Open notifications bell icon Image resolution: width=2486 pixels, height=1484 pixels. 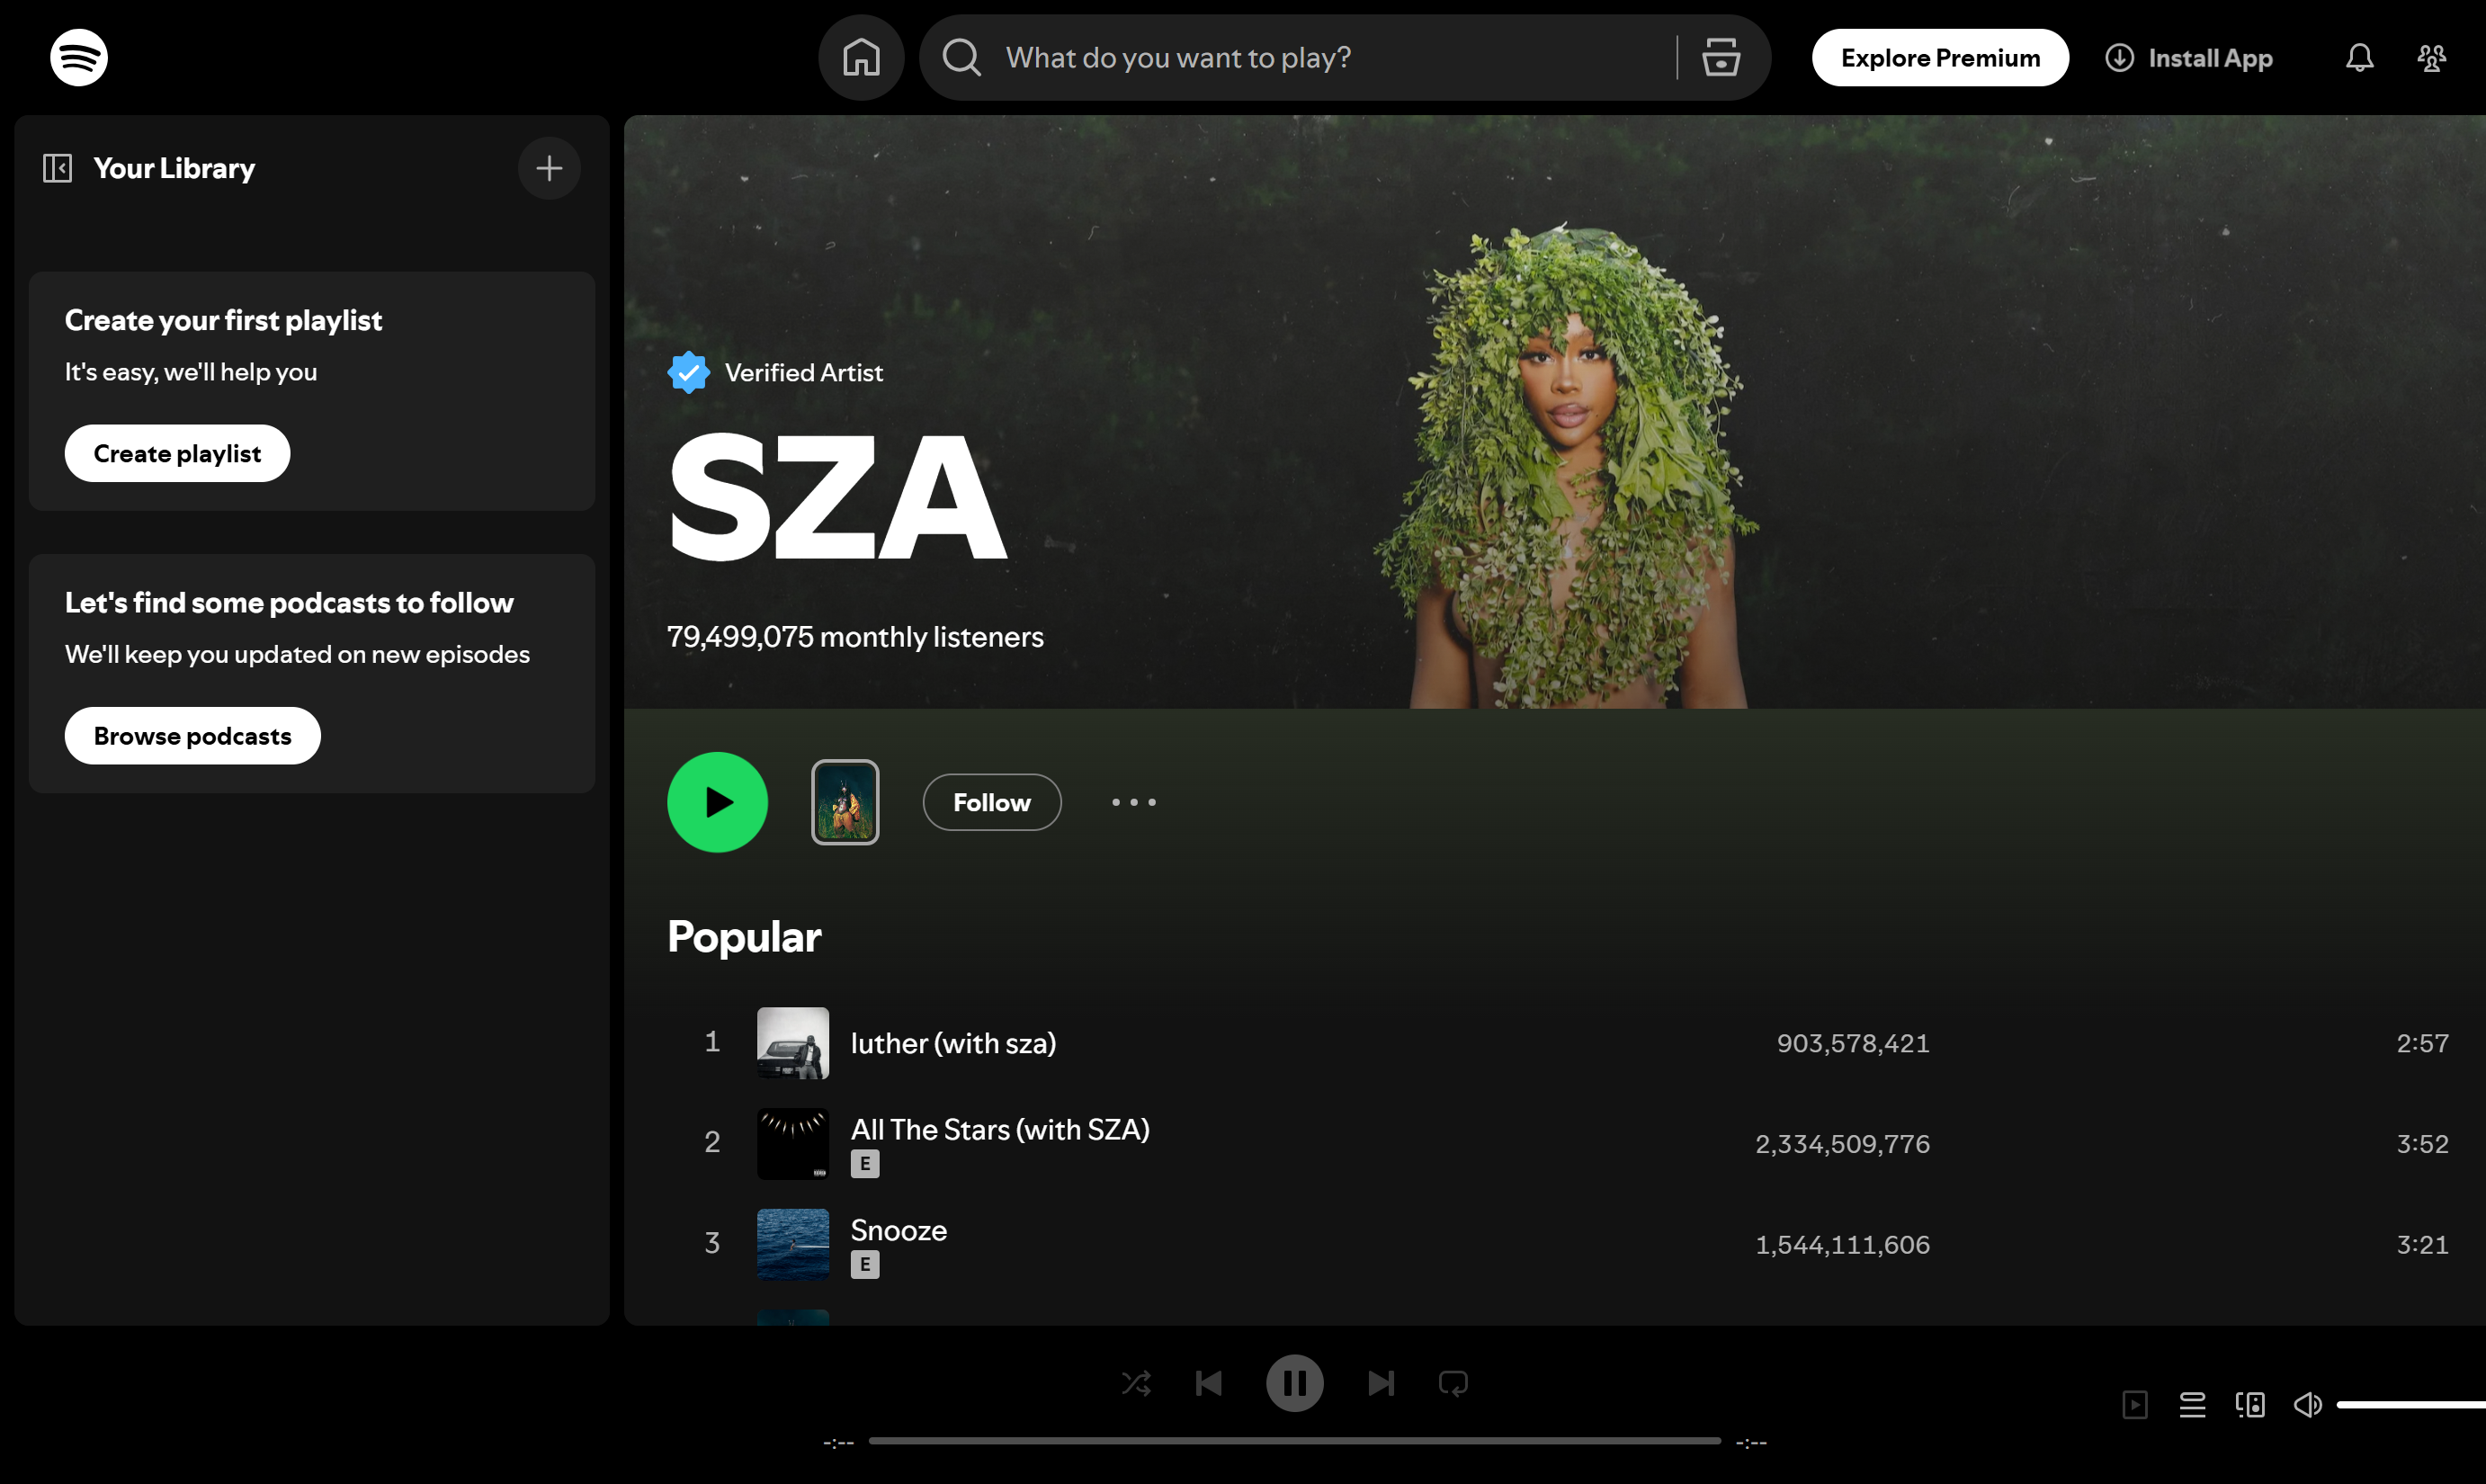(x=2358, y=57)
